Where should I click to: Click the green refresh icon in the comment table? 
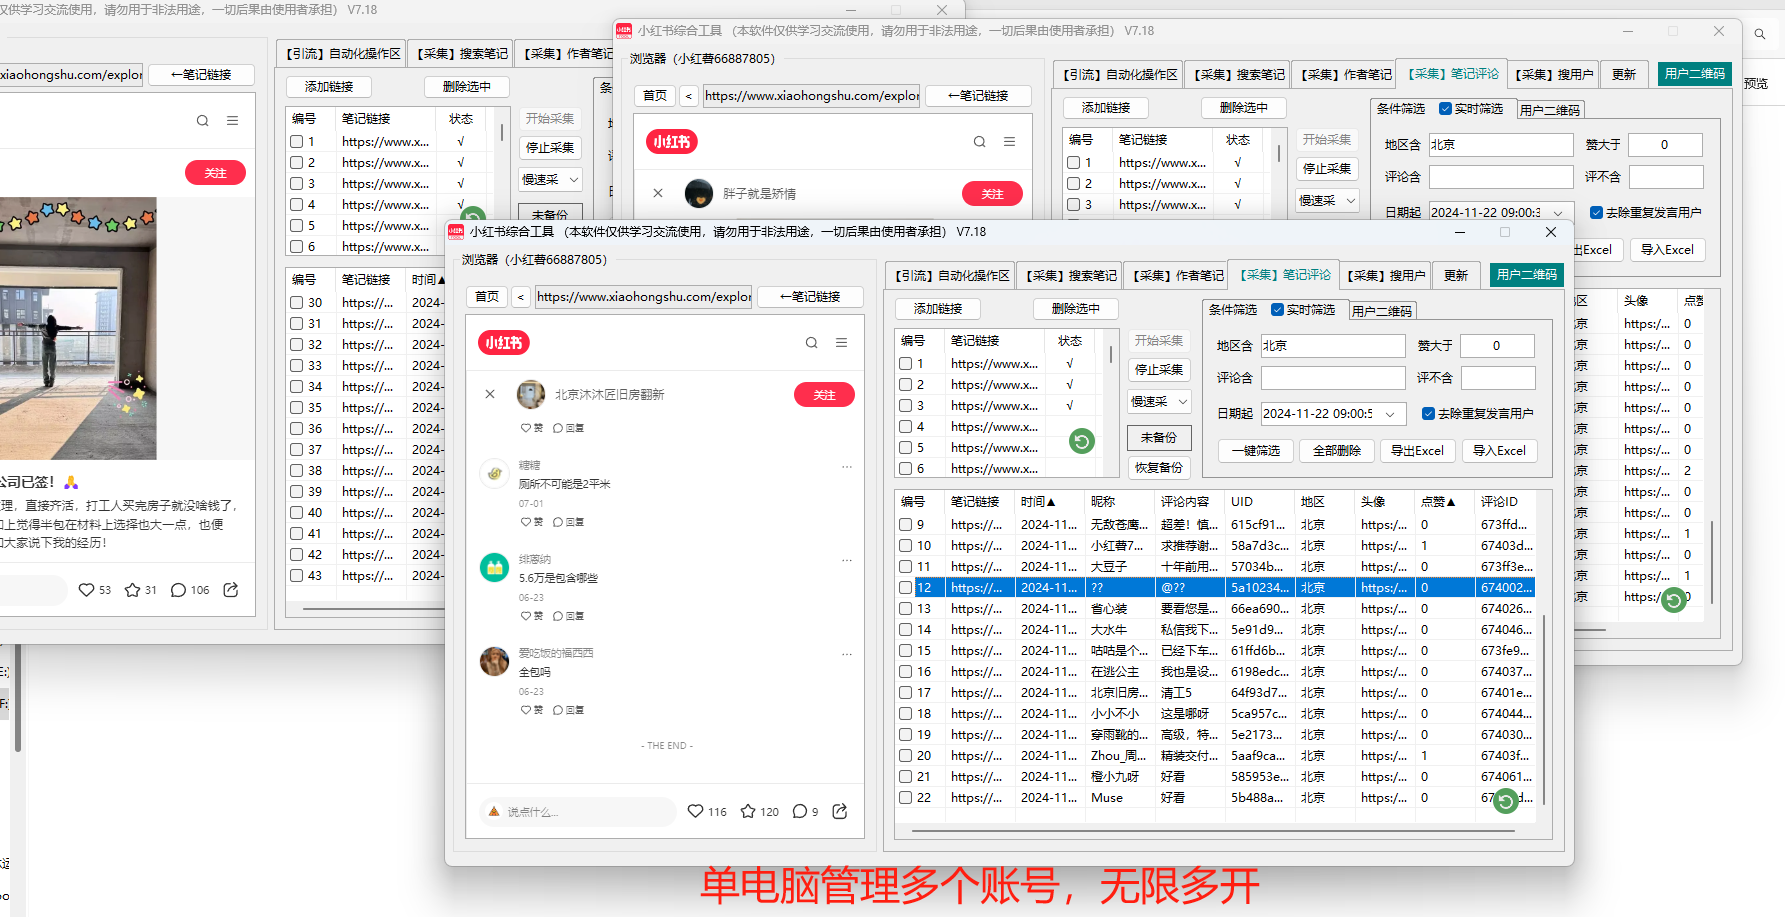coord(1506,801)
